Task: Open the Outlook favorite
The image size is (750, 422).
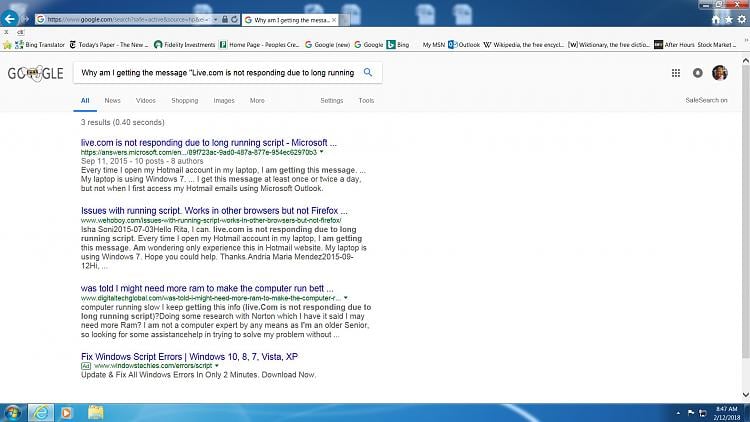Action: click(464, 44)
